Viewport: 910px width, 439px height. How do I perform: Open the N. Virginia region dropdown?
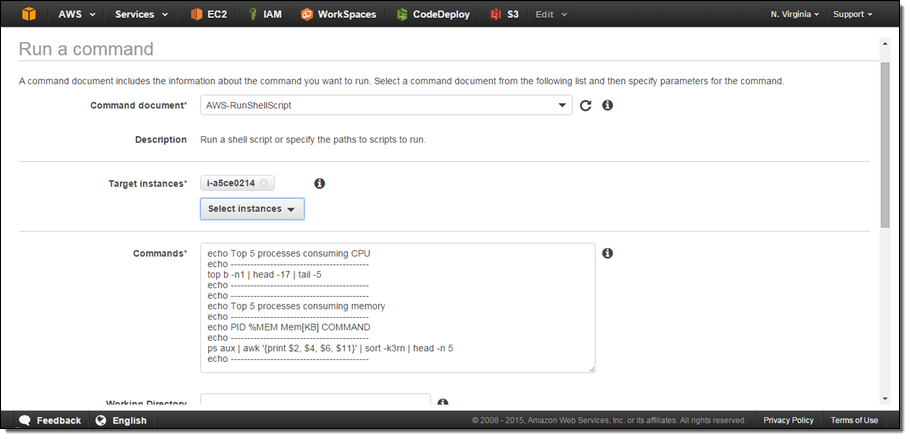coord(795,14)
